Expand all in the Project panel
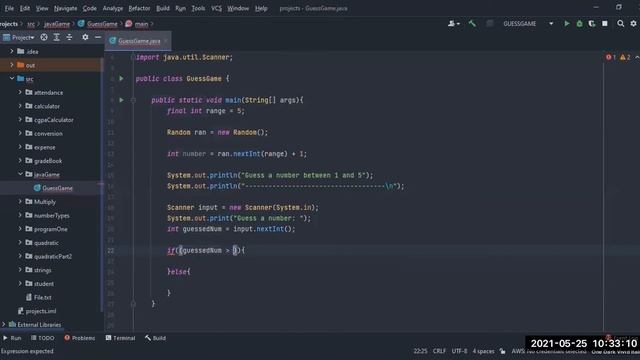The height and width of the screenshot is (360, 640). (57, 37)
